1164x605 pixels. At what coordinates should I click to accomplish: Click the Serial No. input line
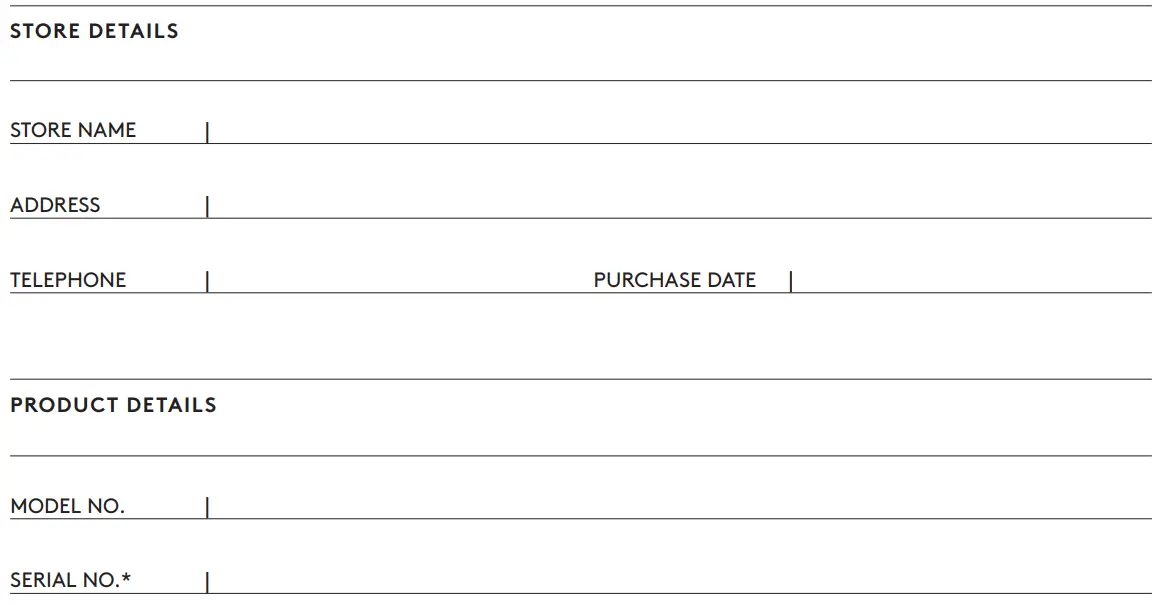(x=680, y=581)
